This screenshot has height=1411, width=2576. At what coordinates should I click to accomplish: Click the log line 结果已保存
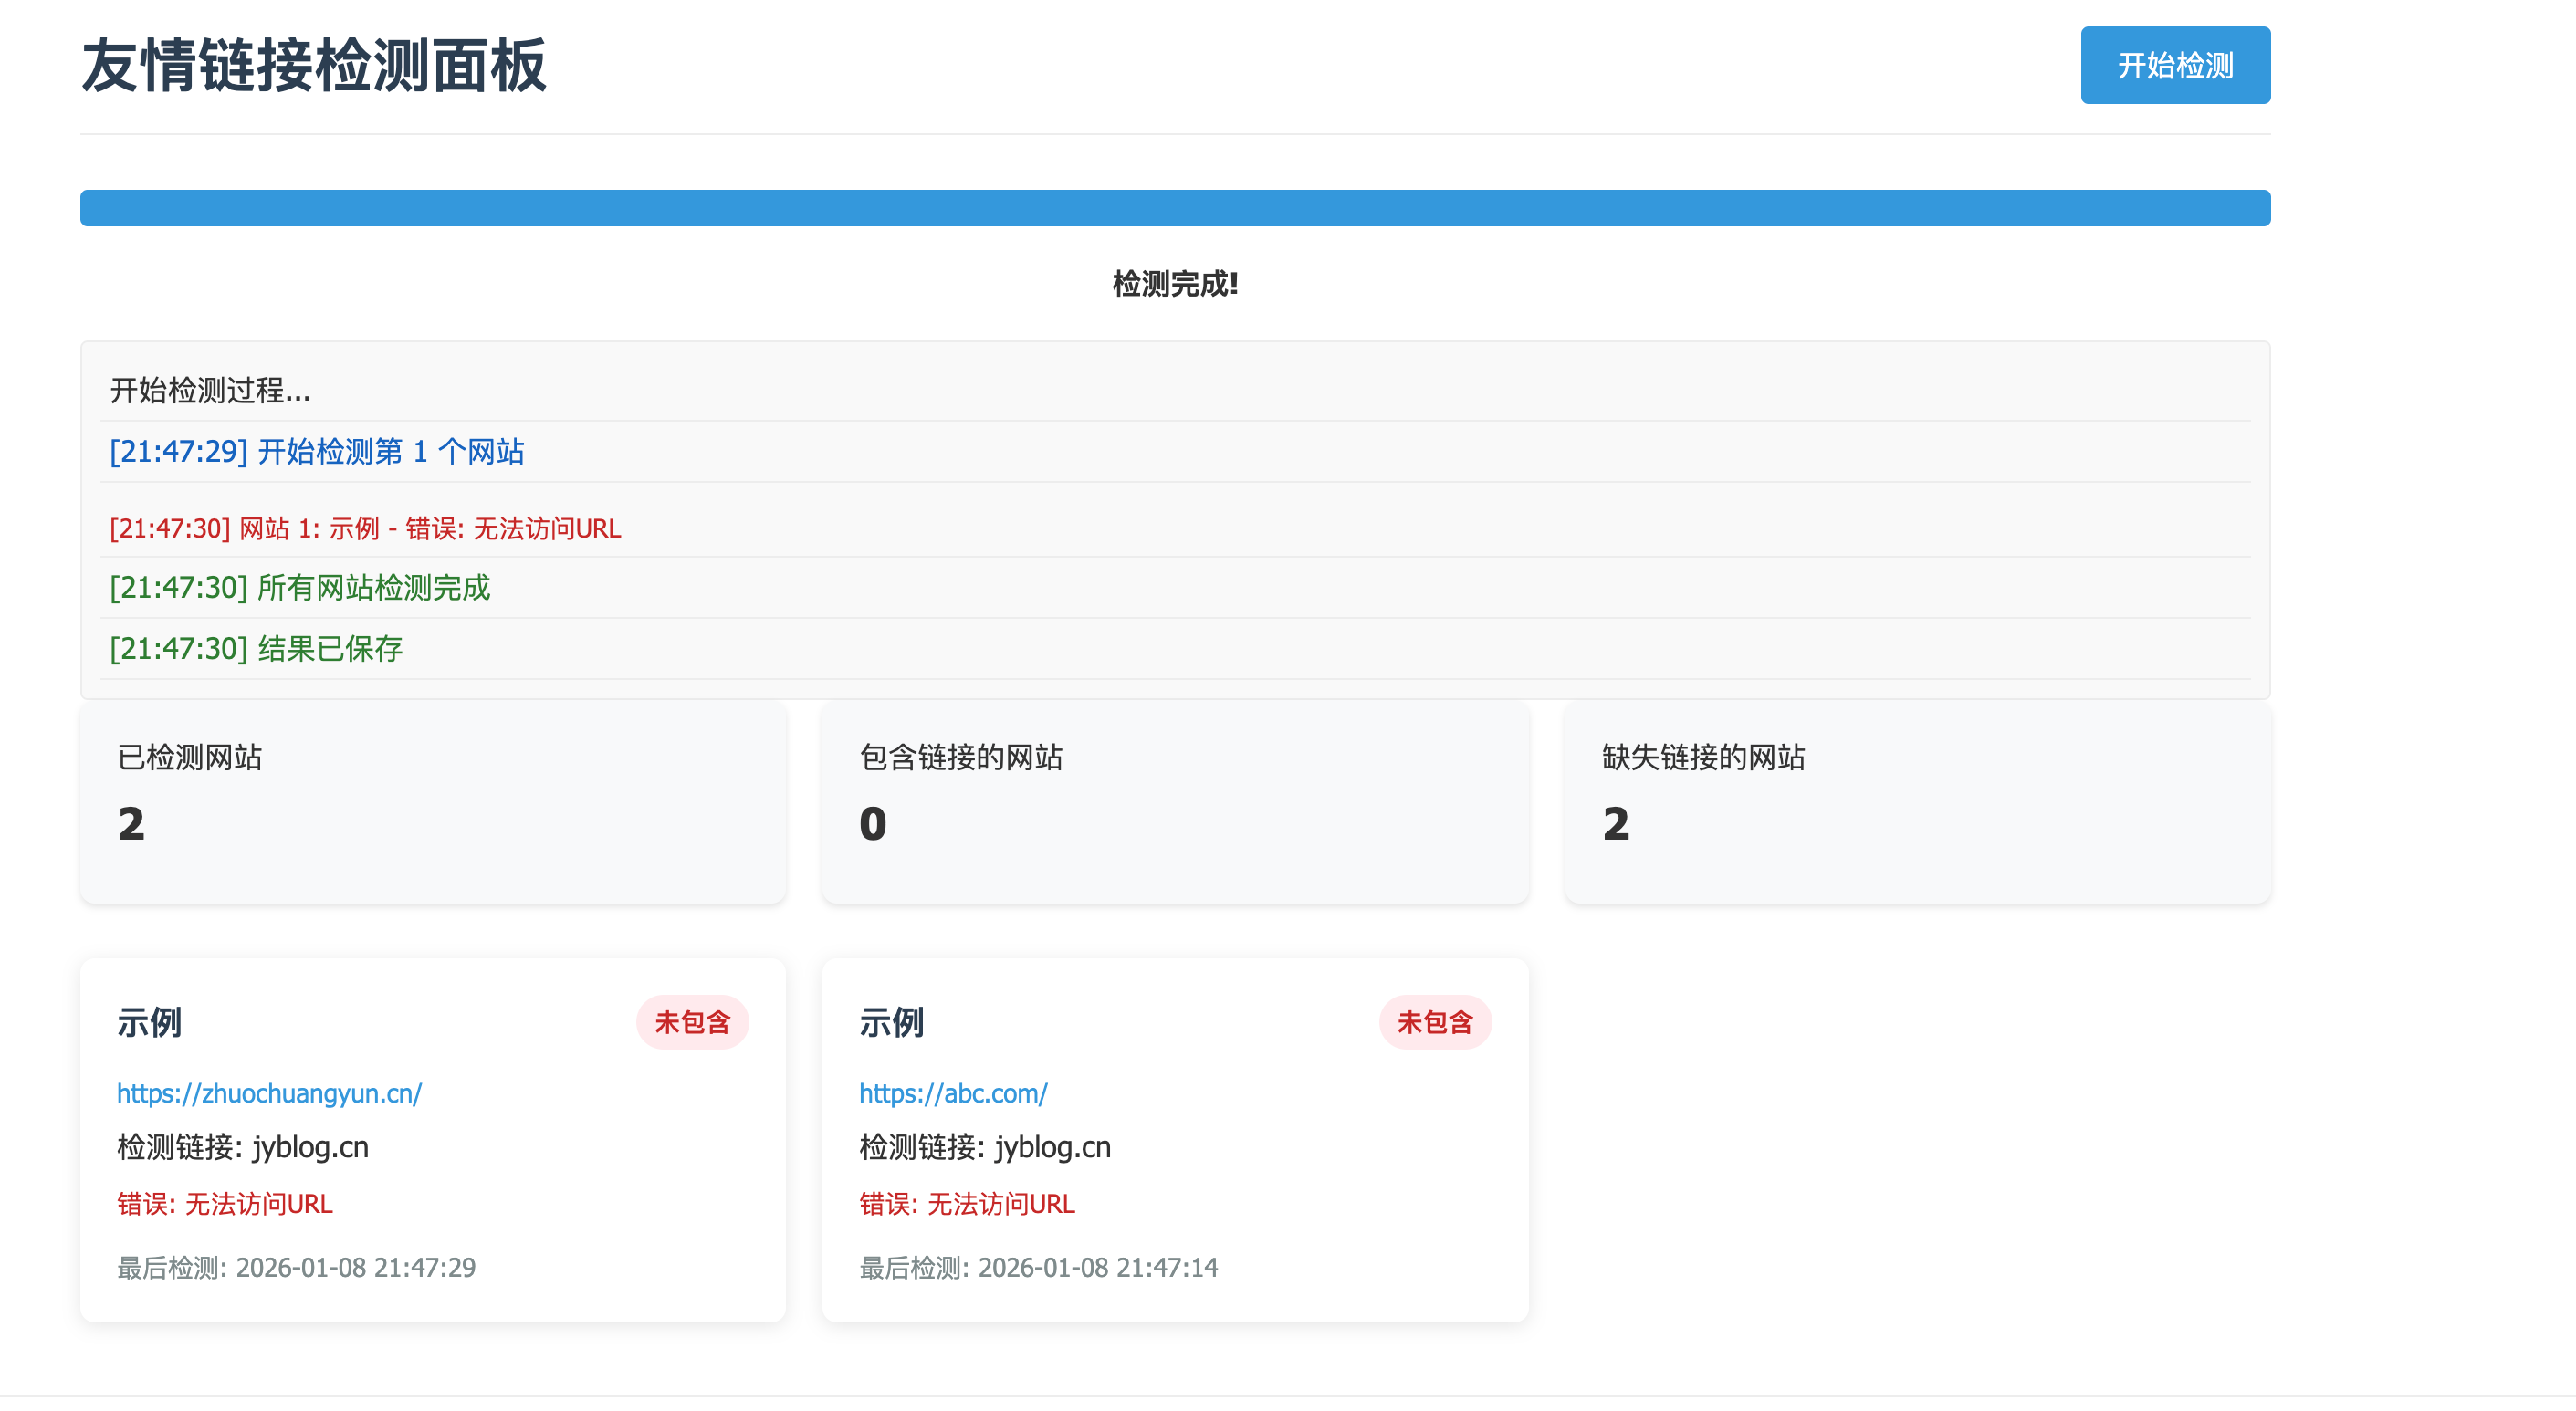tap(256, 648)
